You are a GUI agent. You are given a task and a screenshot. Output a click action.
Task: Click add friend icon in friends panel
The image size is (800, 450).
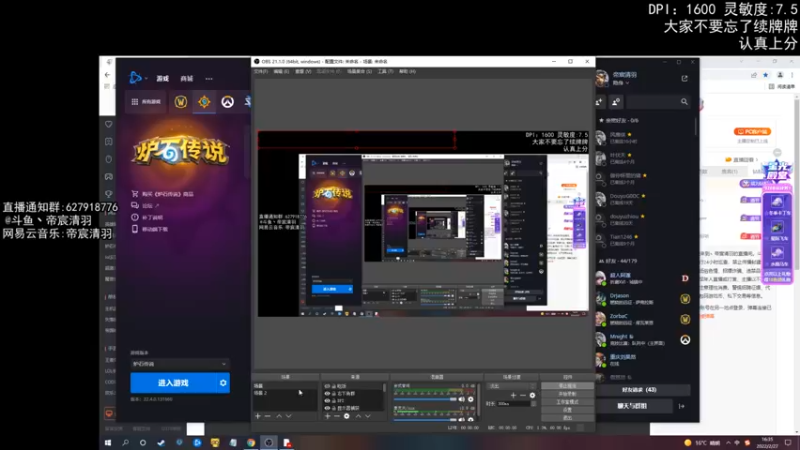pyautogui.click(x=599, y=102)
